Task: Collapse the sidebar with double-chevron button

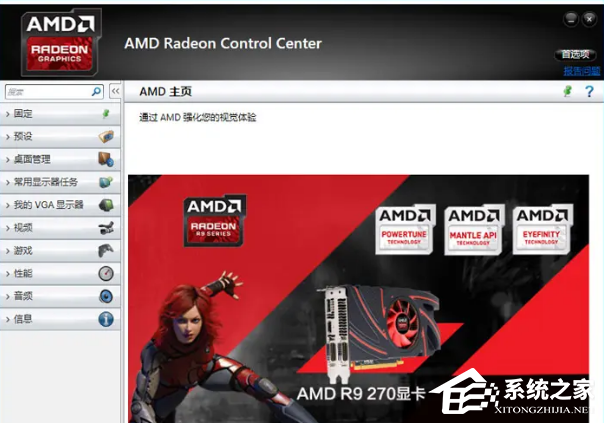Action: (115, 91)
